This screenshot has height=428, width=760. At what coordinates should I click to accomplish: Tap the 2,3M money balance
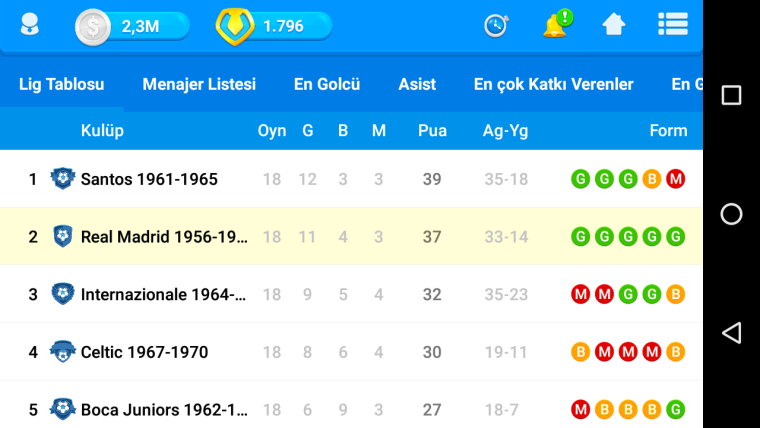[140, 26]
